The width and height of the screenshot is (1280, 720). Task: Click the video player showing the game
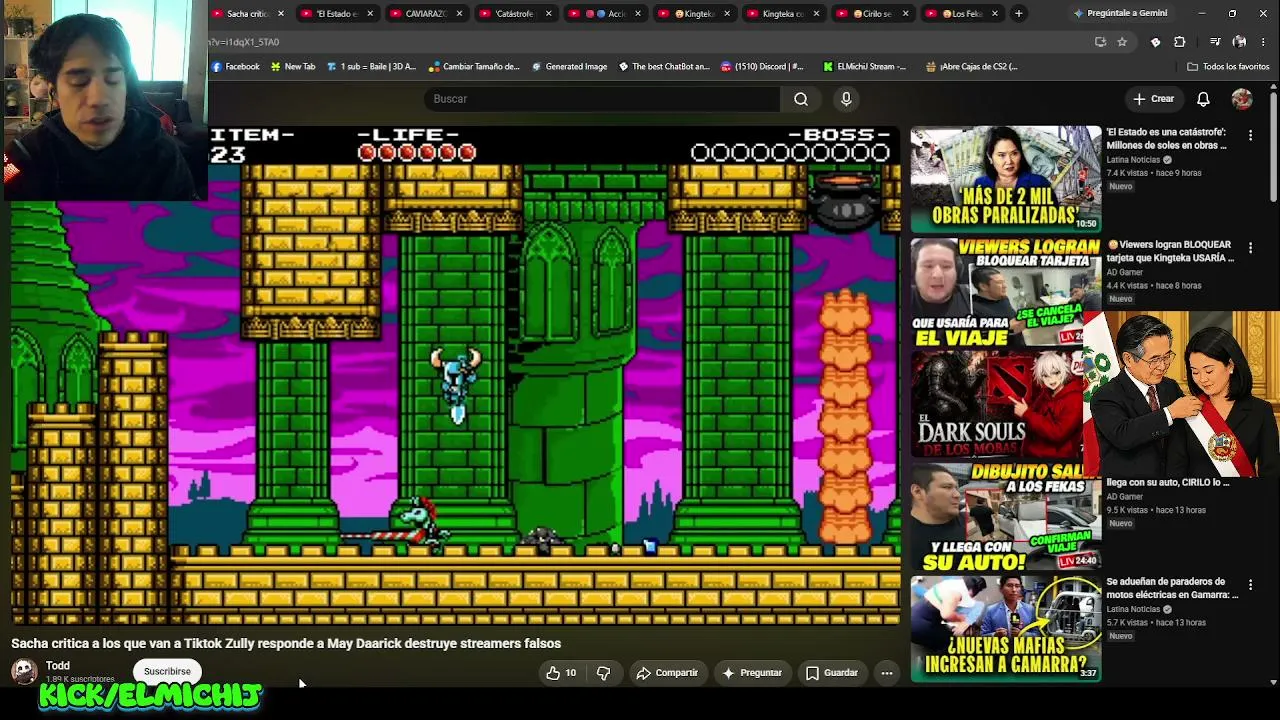pyautogui.click(x=455, y=376)
